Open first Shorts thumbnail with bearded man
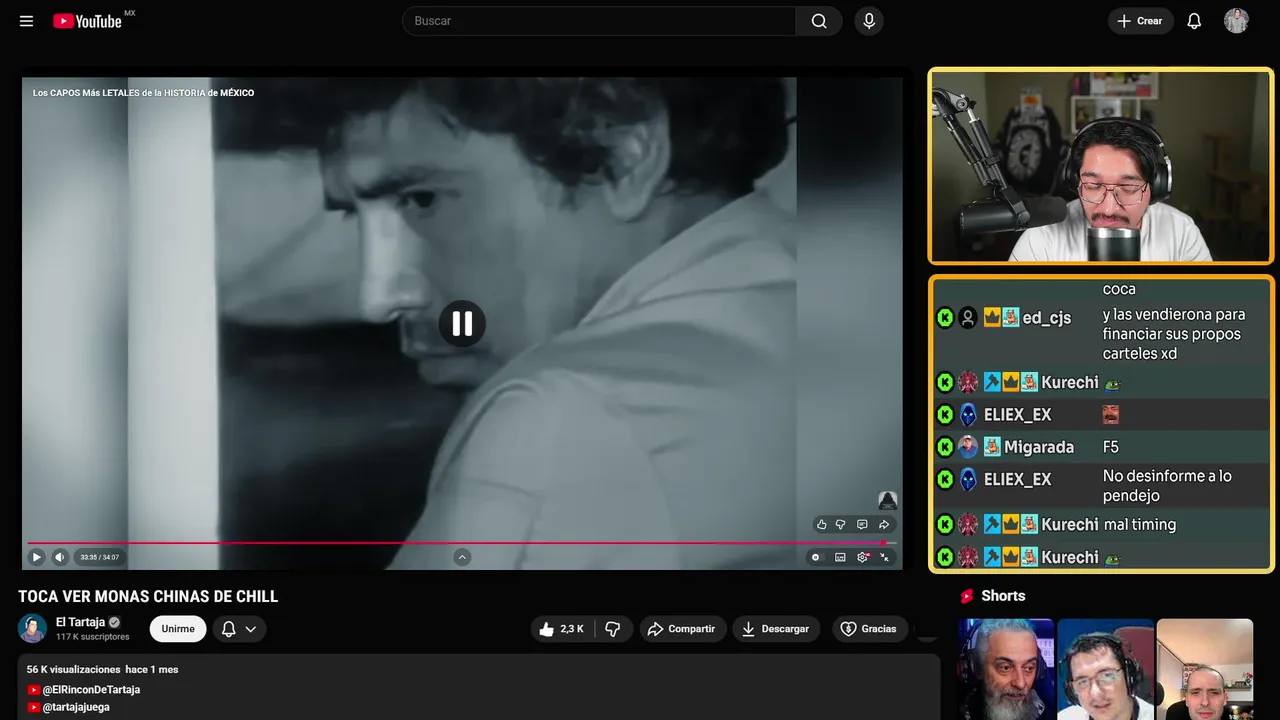Image resolution: width=1280 pixels, height=720 pixels. 1006,669
